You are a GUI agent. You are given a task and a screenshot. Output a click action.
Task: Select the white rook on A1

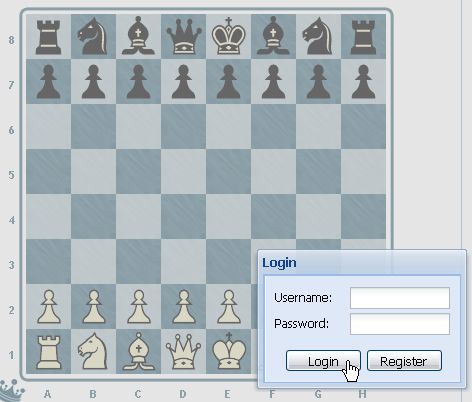48,352
